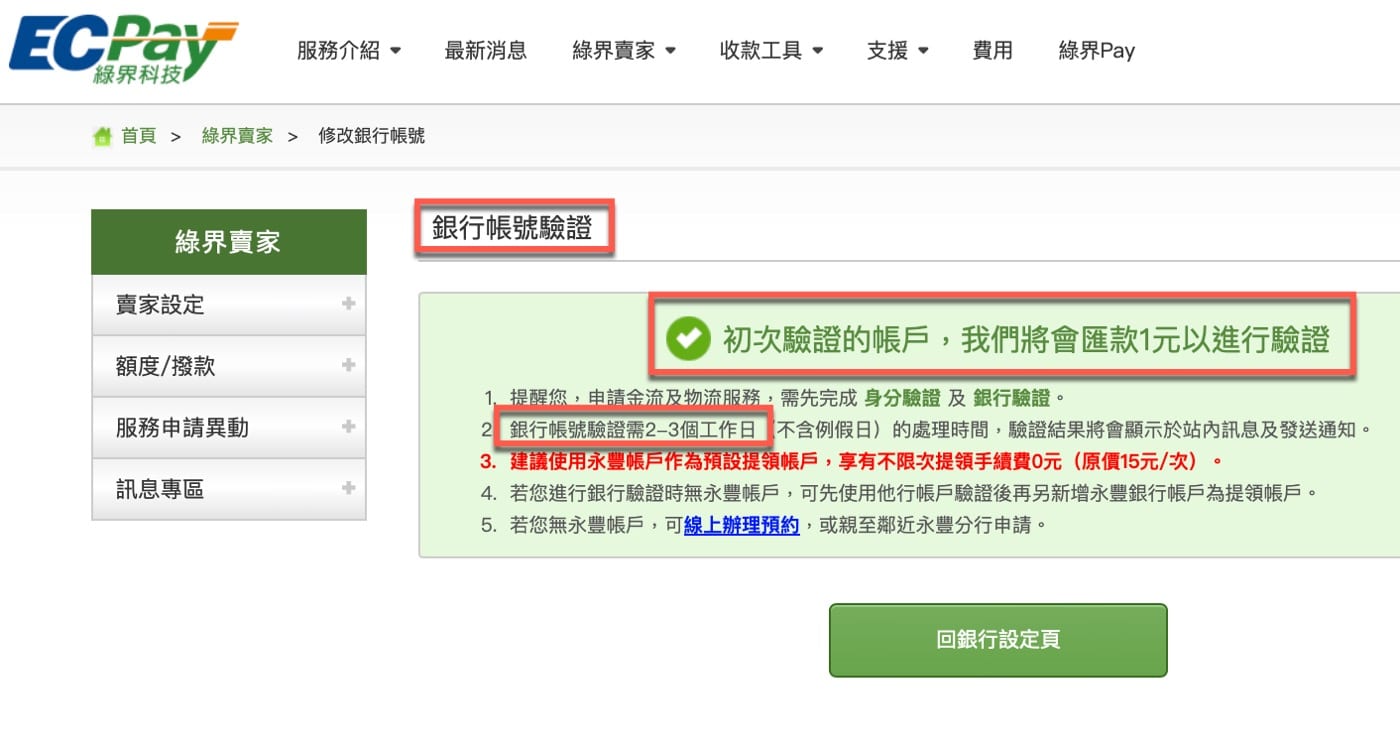
Task: Follow the 綠界賣家 breadcrumb link
Action: coord(237,136)
